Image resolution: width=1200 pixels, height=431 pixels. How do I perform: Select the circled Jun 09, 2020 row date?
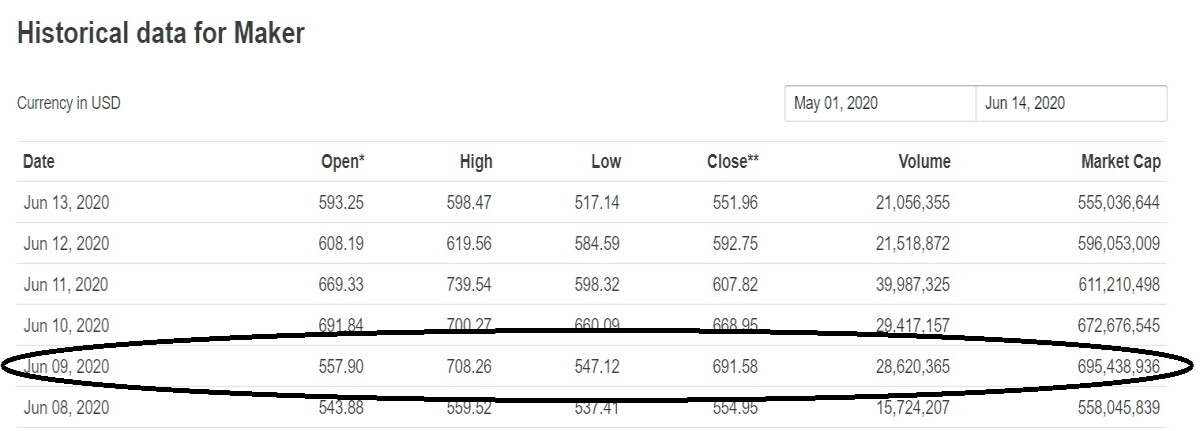66,367
